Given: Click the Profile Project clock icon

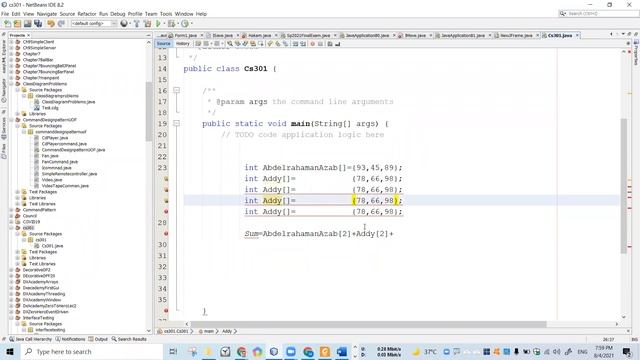Looking at the screenshot, I should pyautogui.click(x=184, y=24).
